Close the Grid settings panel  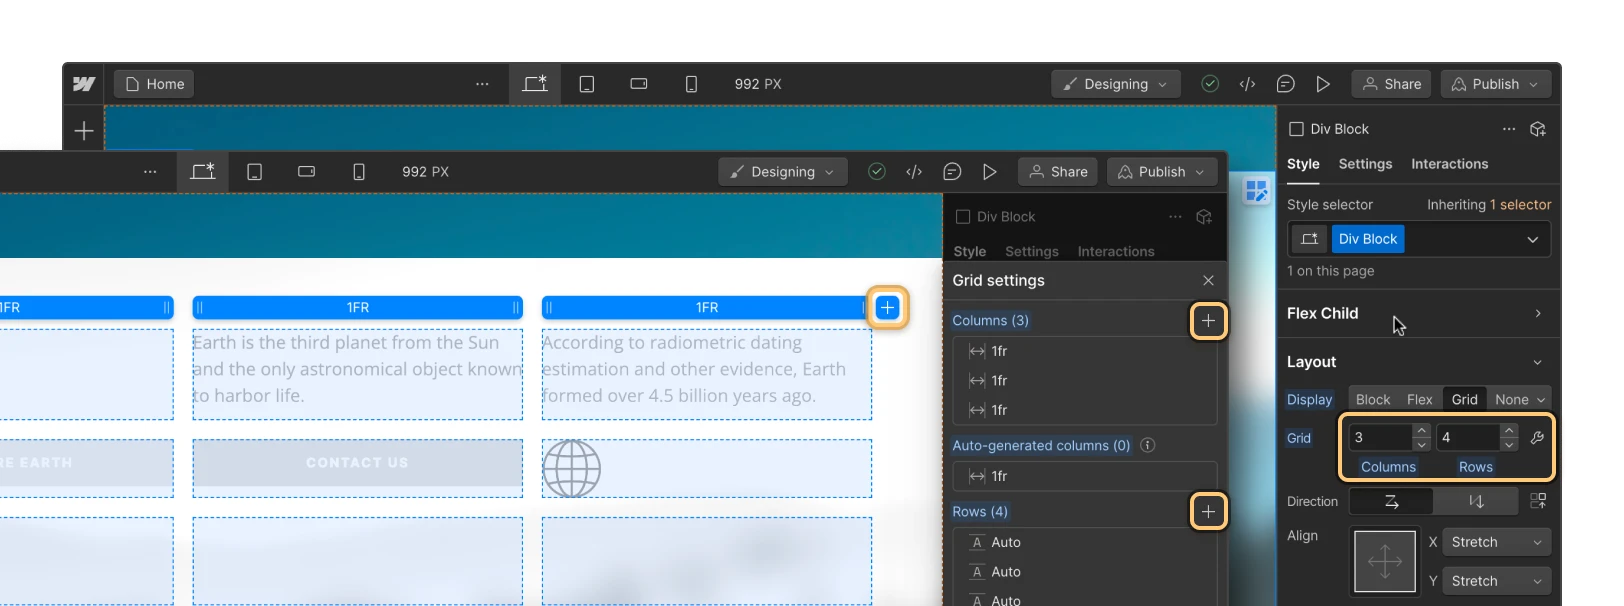(1208, 281)
